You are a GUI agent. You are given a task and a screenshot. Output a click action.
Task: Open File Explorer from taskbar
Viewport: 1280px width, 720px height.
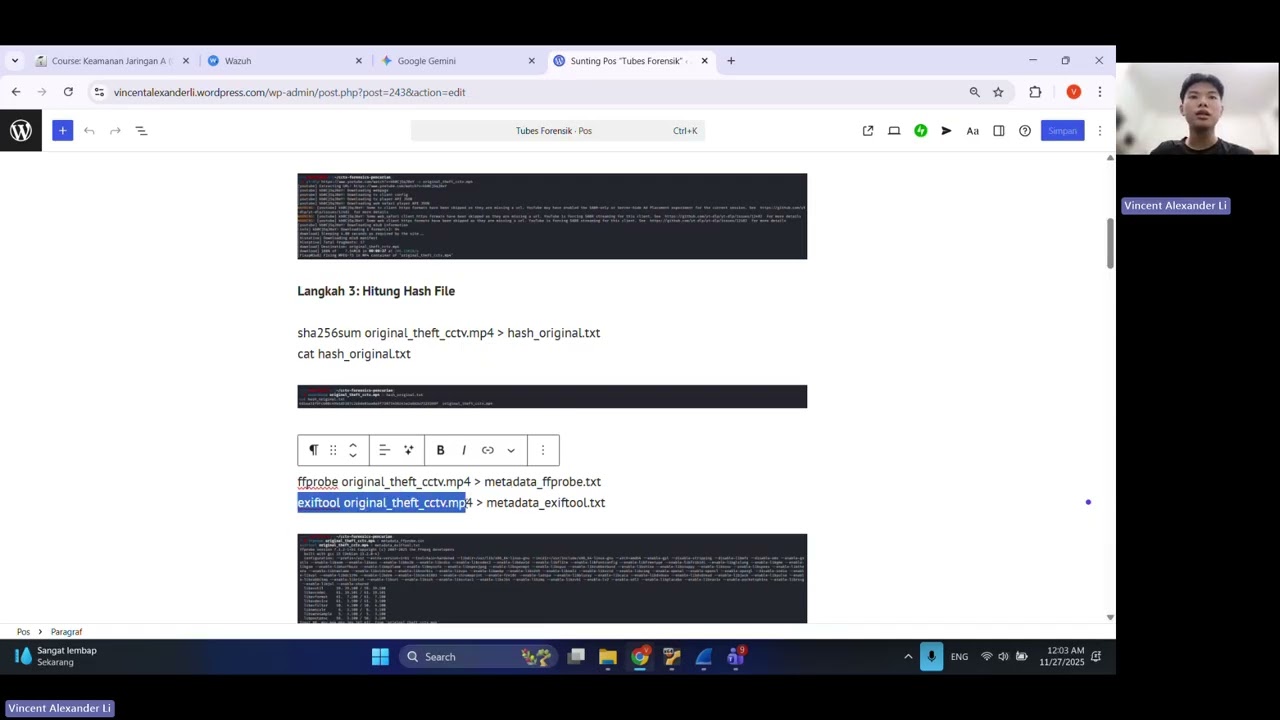click(x=608, y=657)
